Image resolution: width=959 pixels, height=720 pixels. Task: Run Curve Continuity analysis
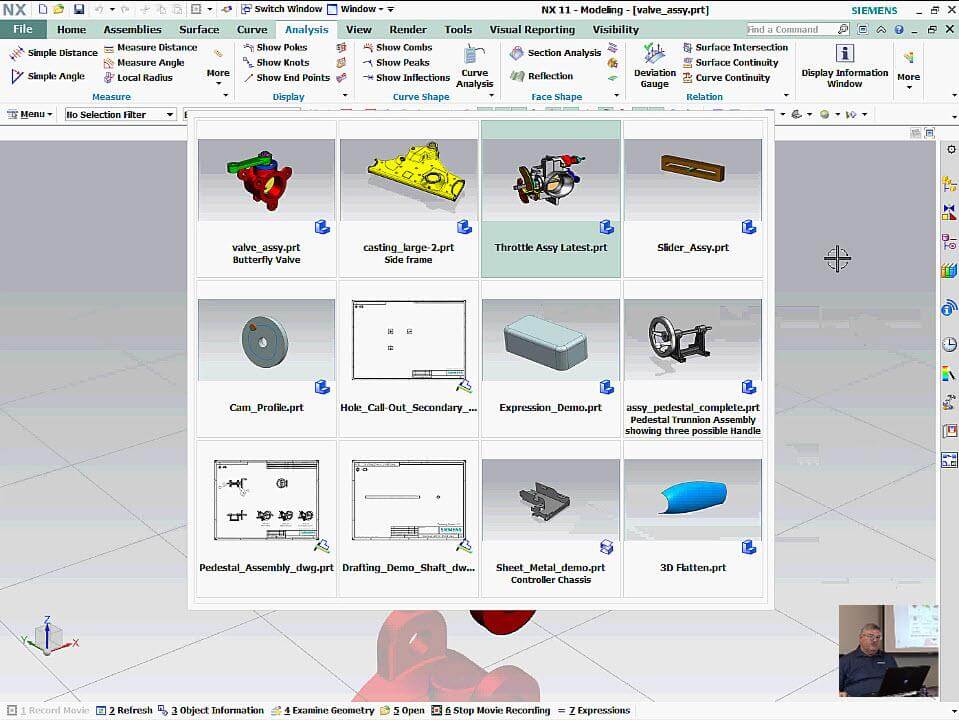click(x=726, y=78)
